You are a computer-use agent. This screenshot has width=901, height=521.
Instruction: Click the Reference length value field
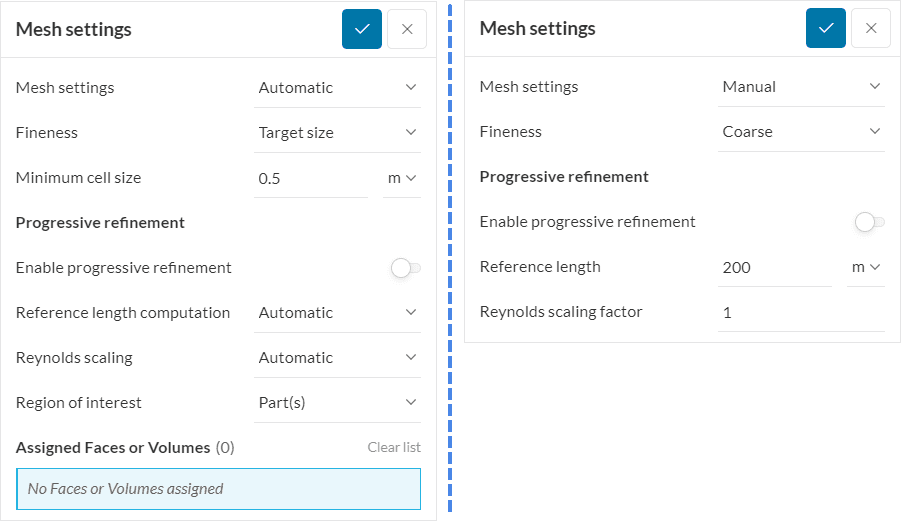tap(774, 267)
